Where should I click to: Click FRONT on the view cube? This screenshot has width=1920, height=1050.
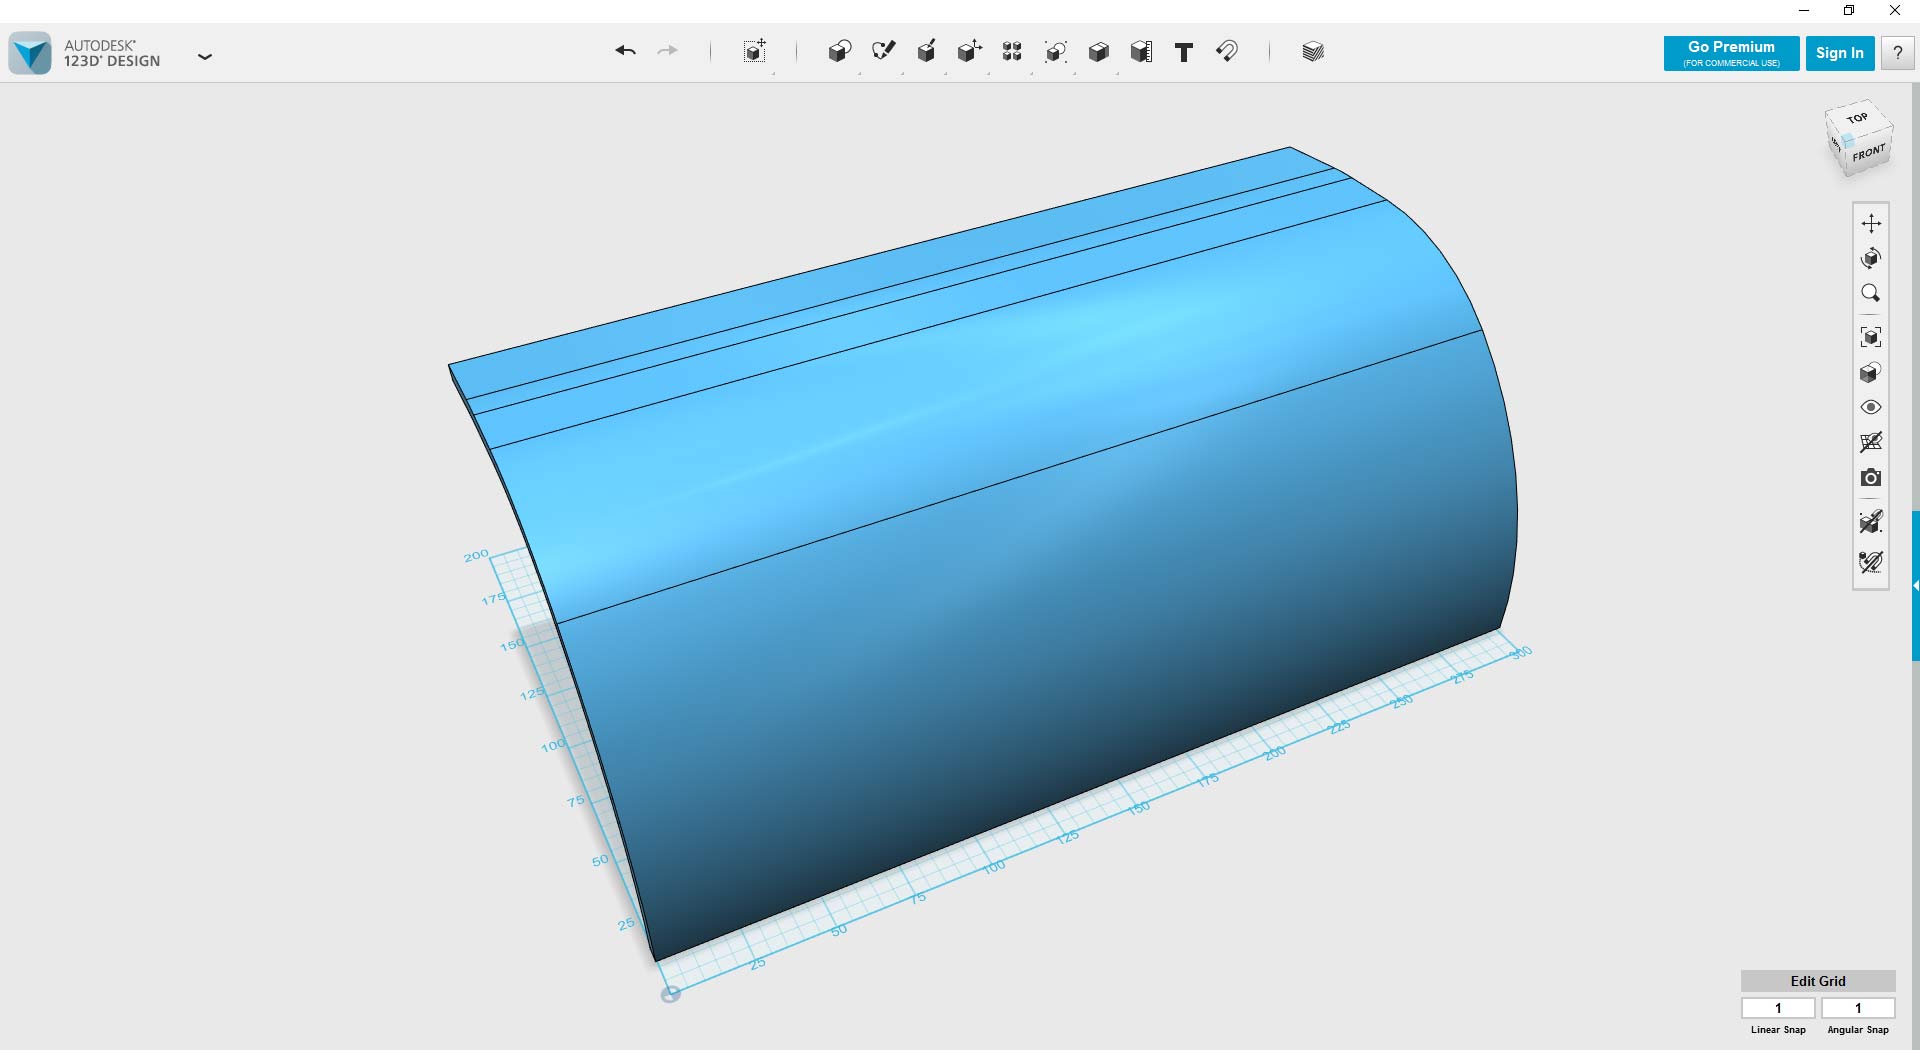1868,157
